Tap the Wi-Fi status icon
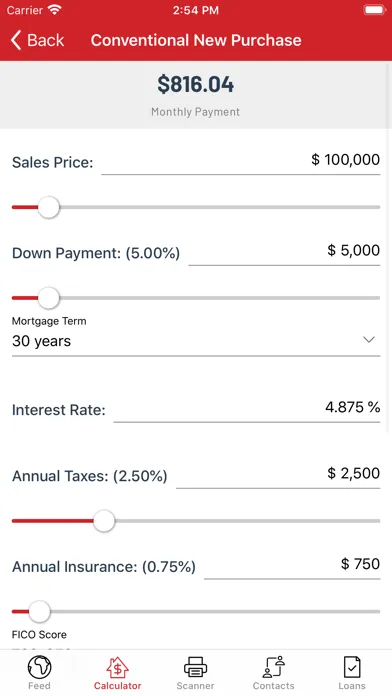Viewport: 392px width, 696px height. pos(55,10)
